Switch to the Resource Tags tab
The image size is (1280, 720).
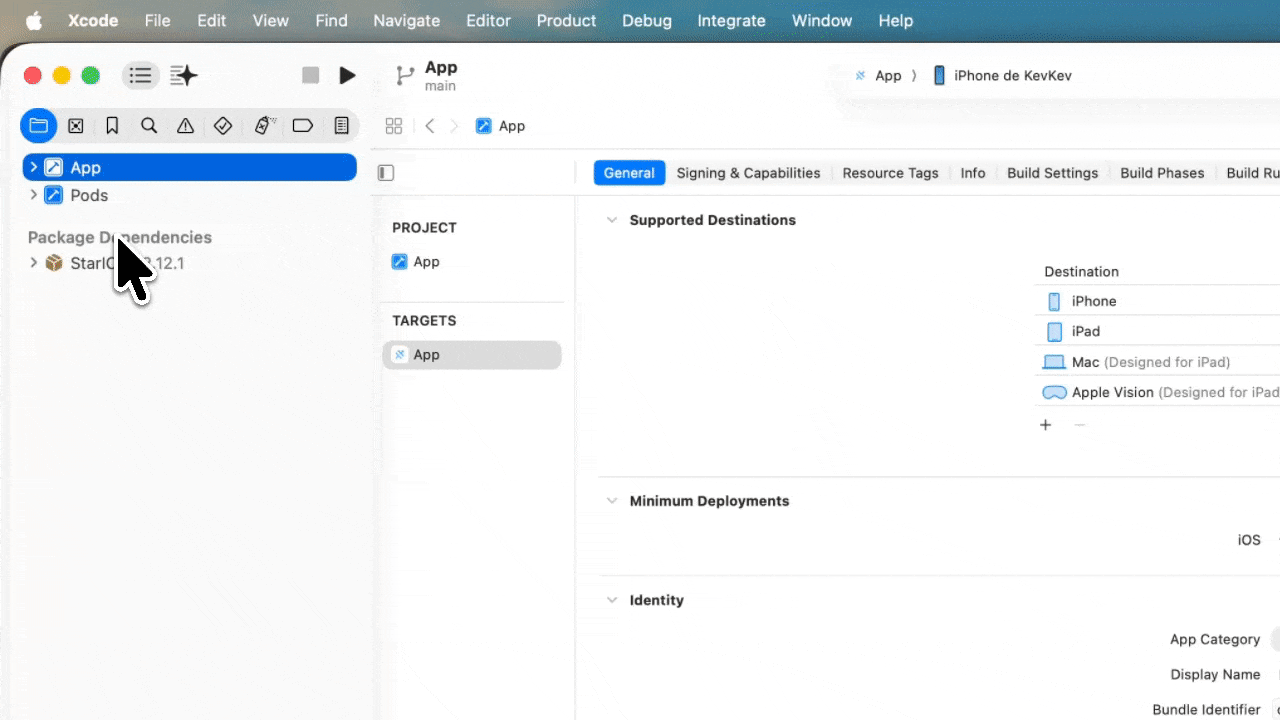coord(890,173)
